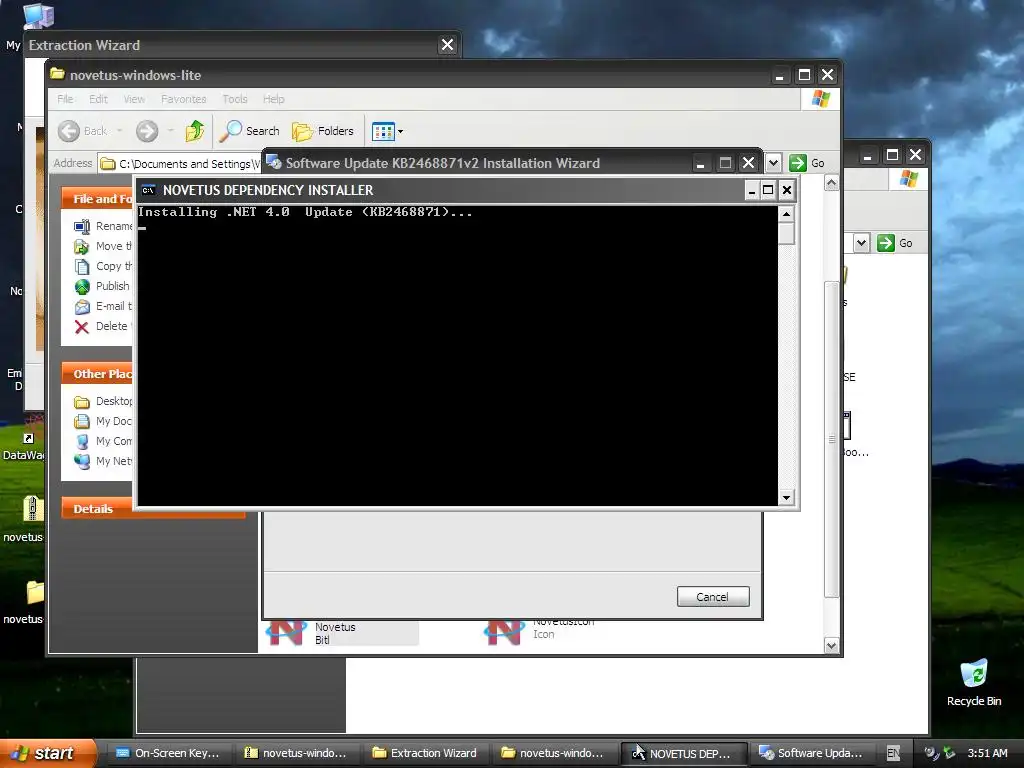Click the scroll down arrow of the Explorer file list

coord(831,646)
